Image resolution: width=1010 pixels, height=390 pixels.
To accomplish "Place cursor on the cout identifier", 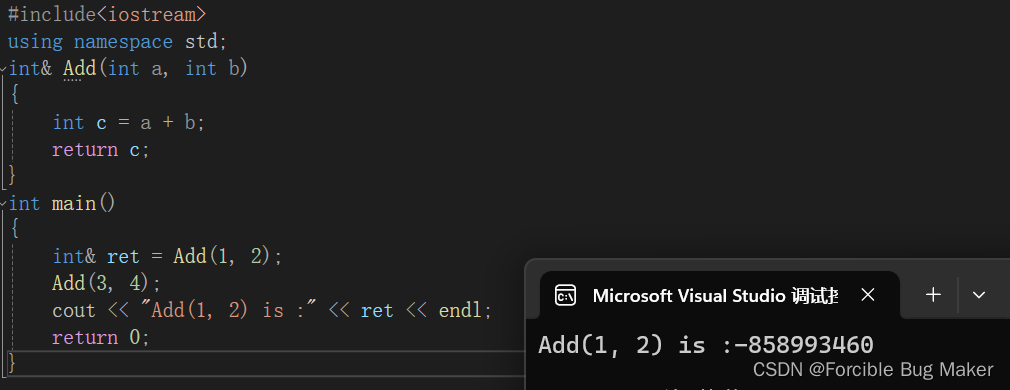I will click(x=73, y=311).
